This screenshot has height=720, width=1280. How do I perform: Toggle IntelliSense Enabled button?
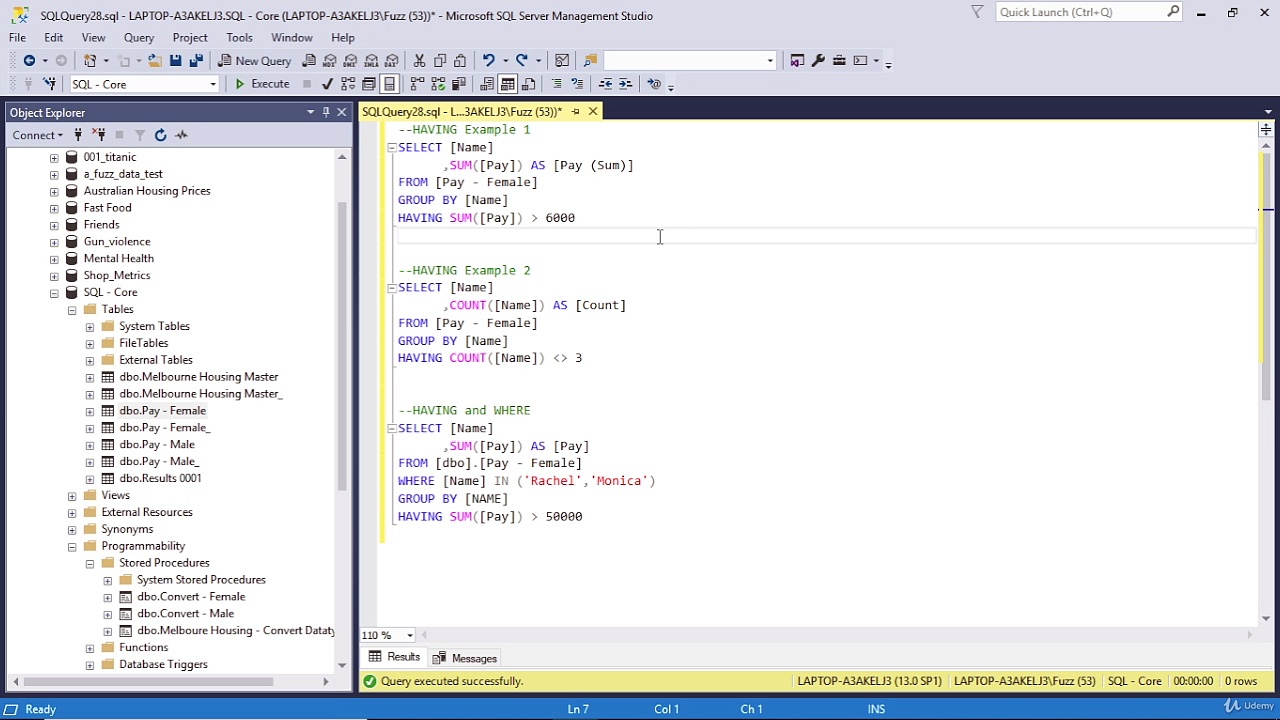point(389,84)
